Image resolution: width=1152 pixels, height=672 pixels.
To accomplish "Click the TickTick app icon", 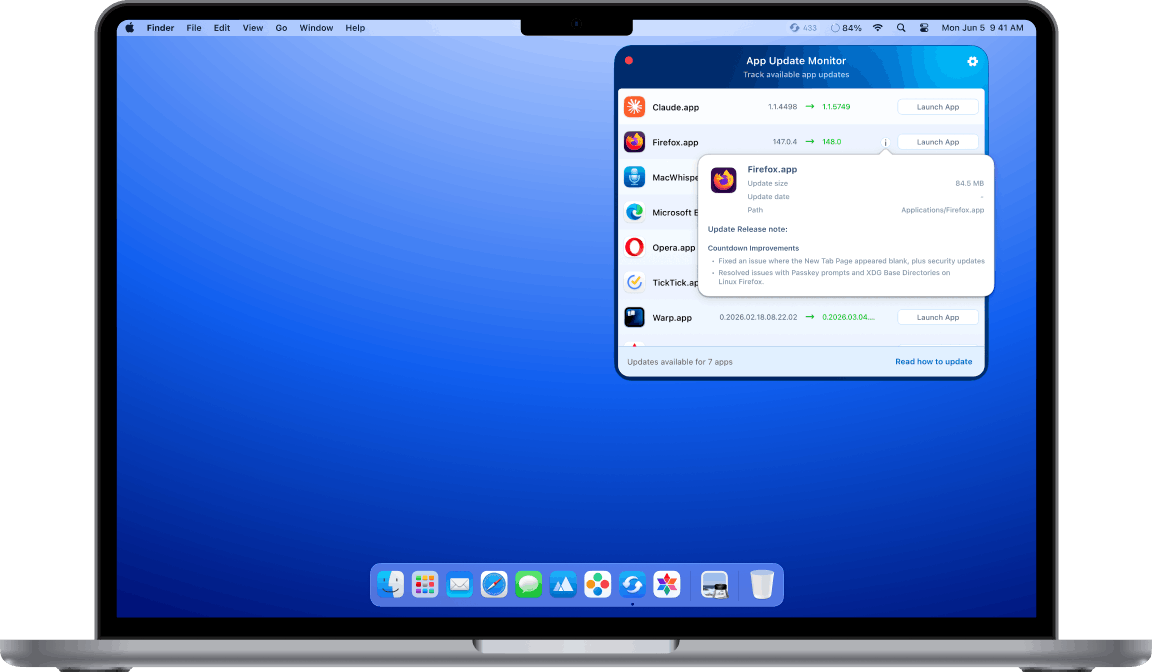I will [634, 282].
